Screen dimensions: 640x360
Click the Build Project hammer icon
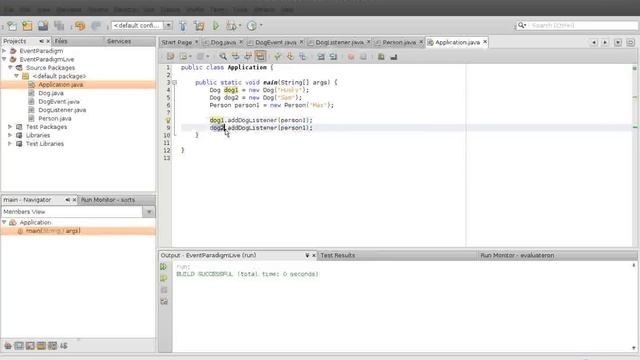[x=183, y=26]
